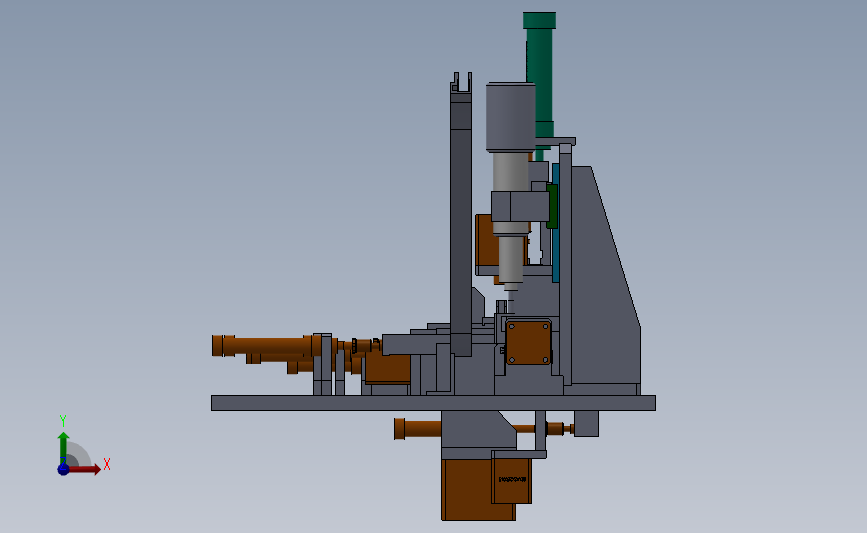Select the gray clamp block around the spindle

(520, 206)
